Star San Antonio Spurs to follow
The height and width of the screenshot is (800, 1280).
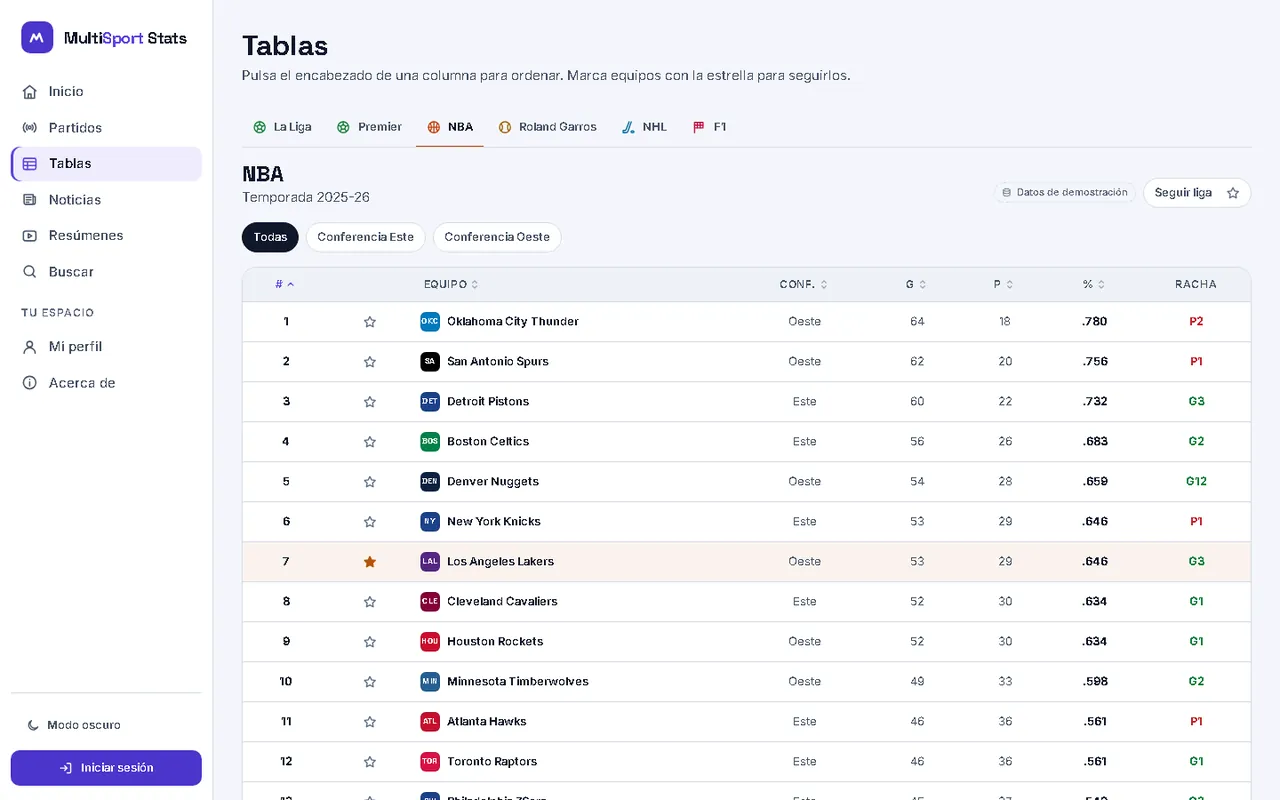coord(370,362)
